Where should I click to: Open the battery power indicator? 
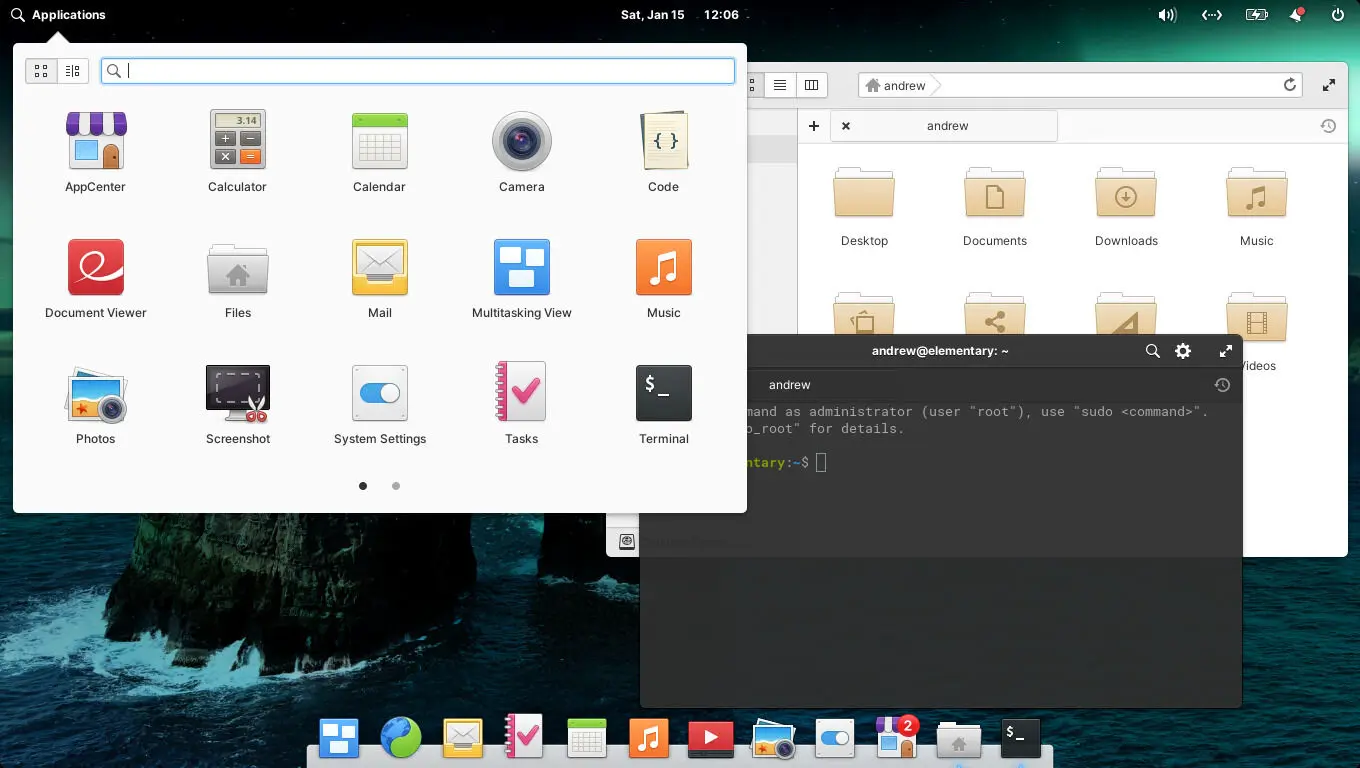1257,15
